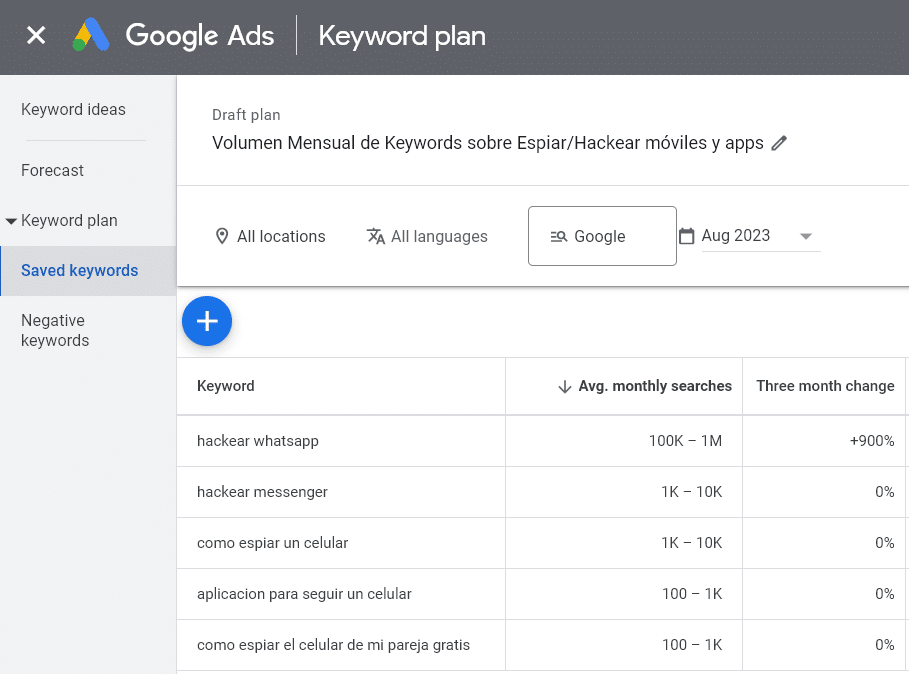This screenshot has height=674, width=909.
Task: Click the location pin icon
Action: point(221,236)
